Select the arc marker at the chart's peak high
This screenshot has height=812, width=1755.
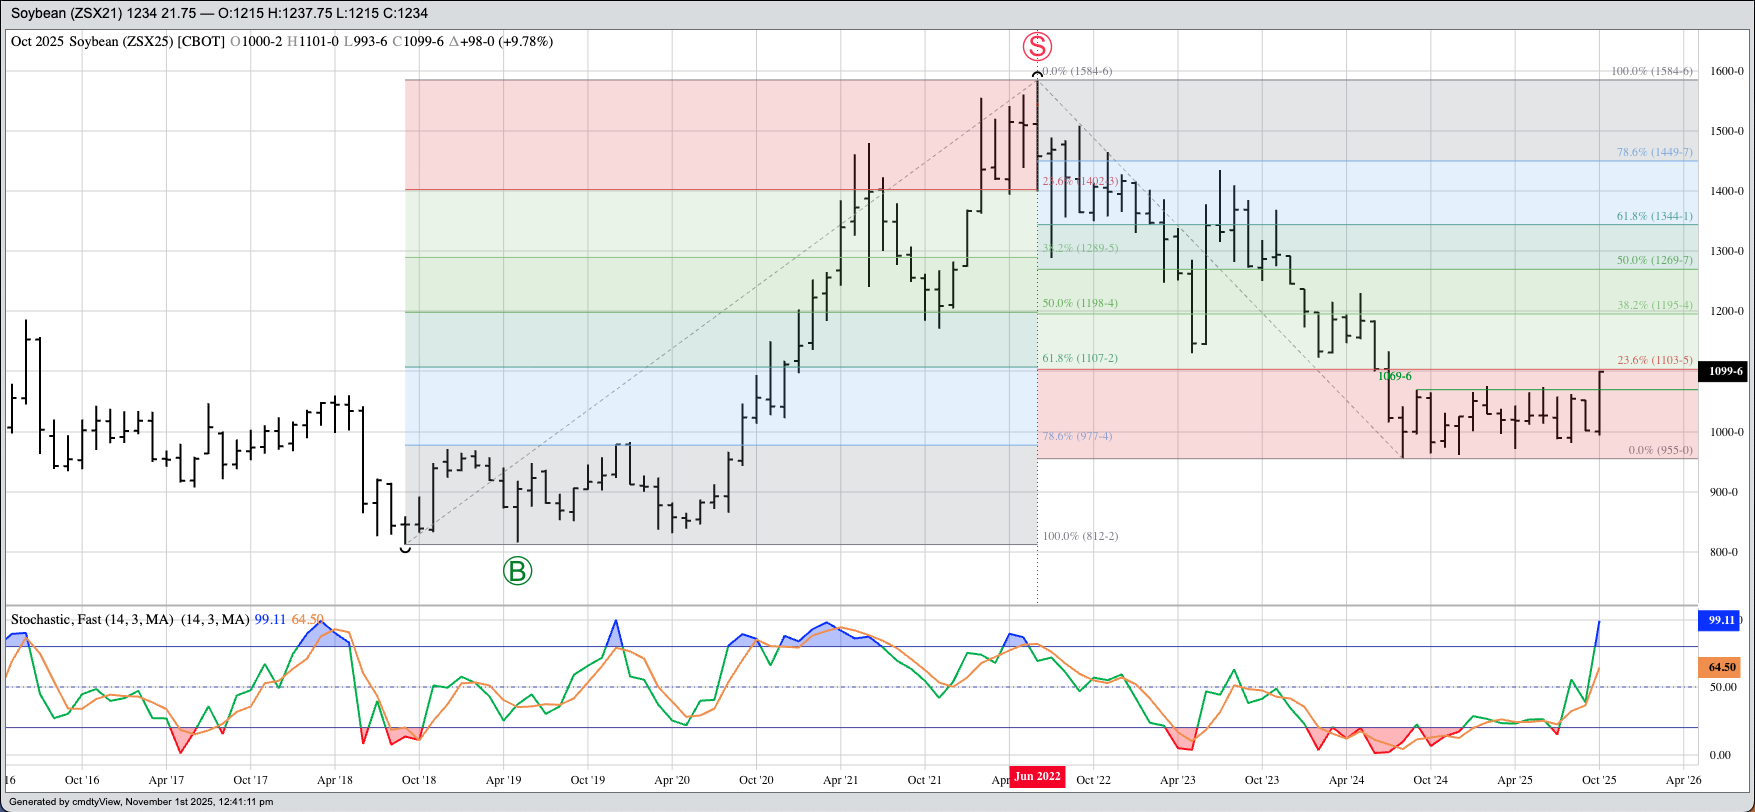point(1037,74)
